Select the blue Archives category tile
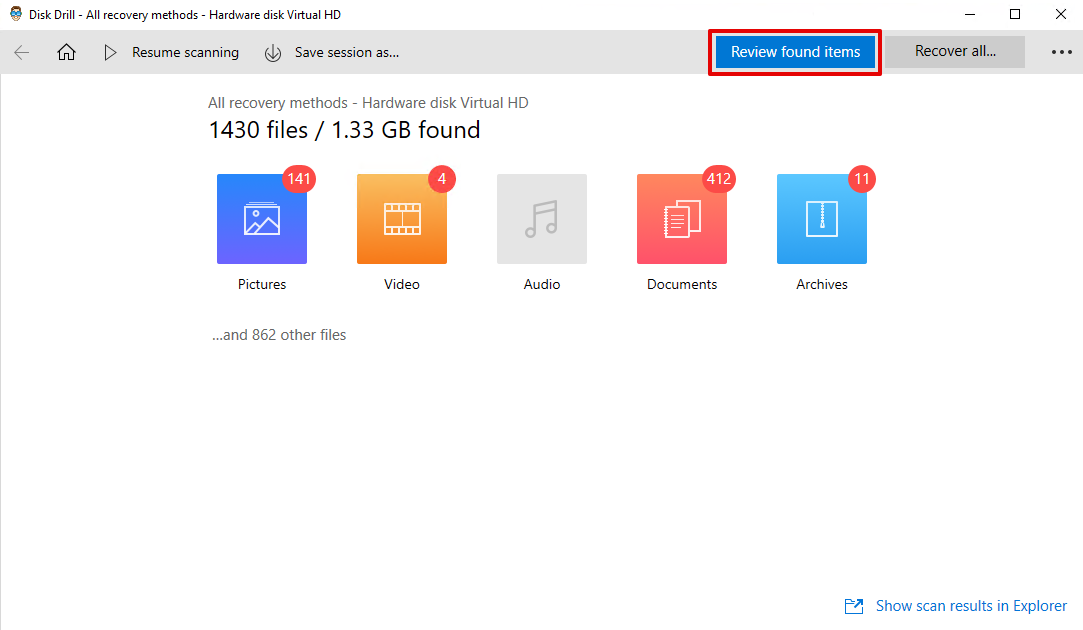The height and width of the screenshot is (630, 1083). click(x=822, y=219)
